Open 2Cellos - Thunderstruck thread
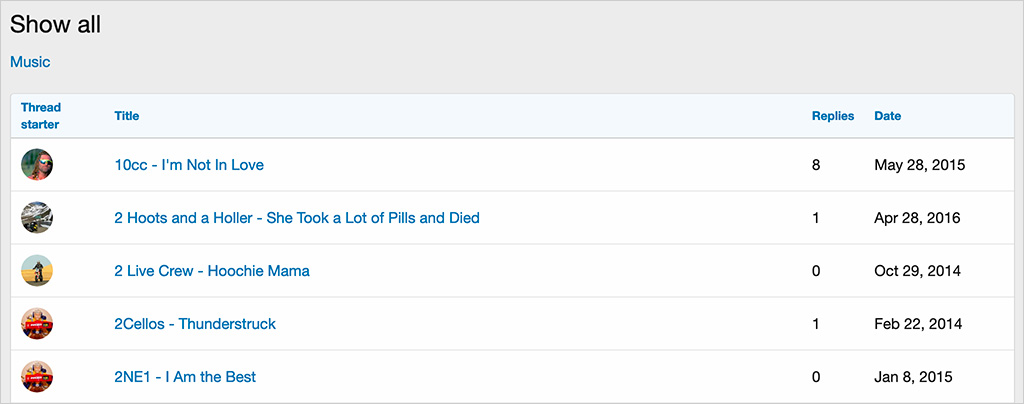This screenshot has height=404, width=1024. tap(195, 324)
